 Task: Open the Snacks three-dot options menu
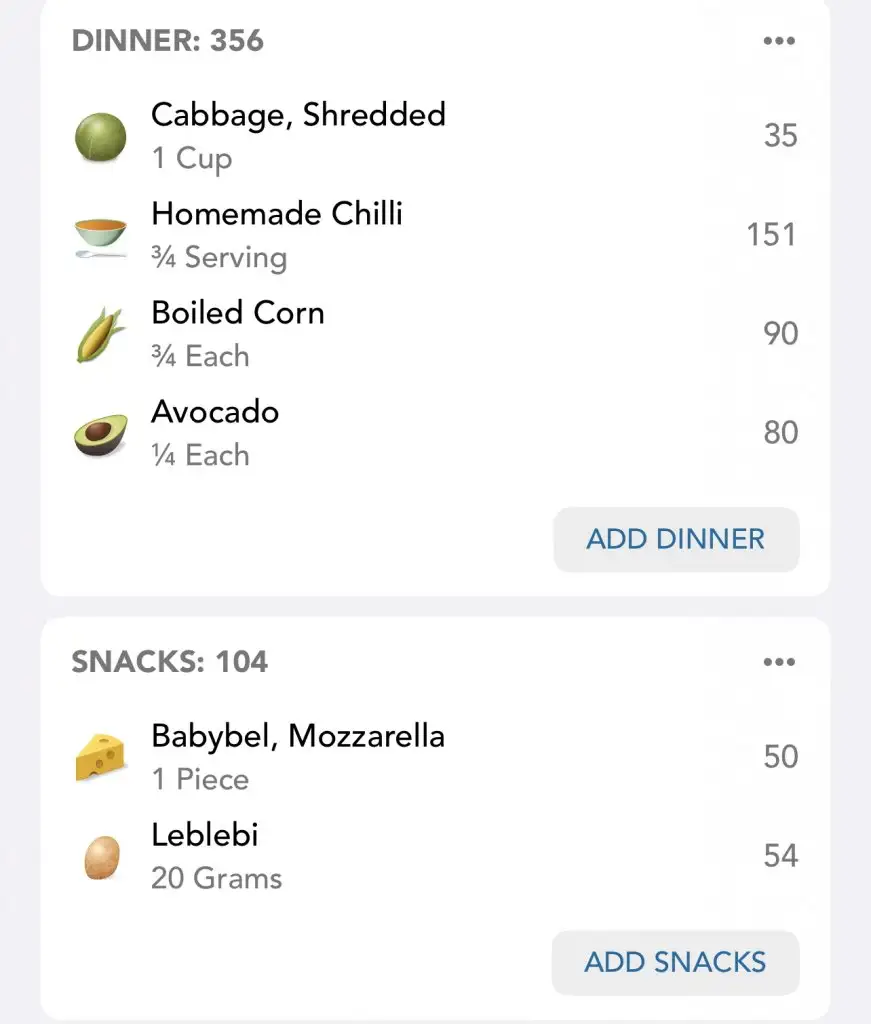pos(779,662)
